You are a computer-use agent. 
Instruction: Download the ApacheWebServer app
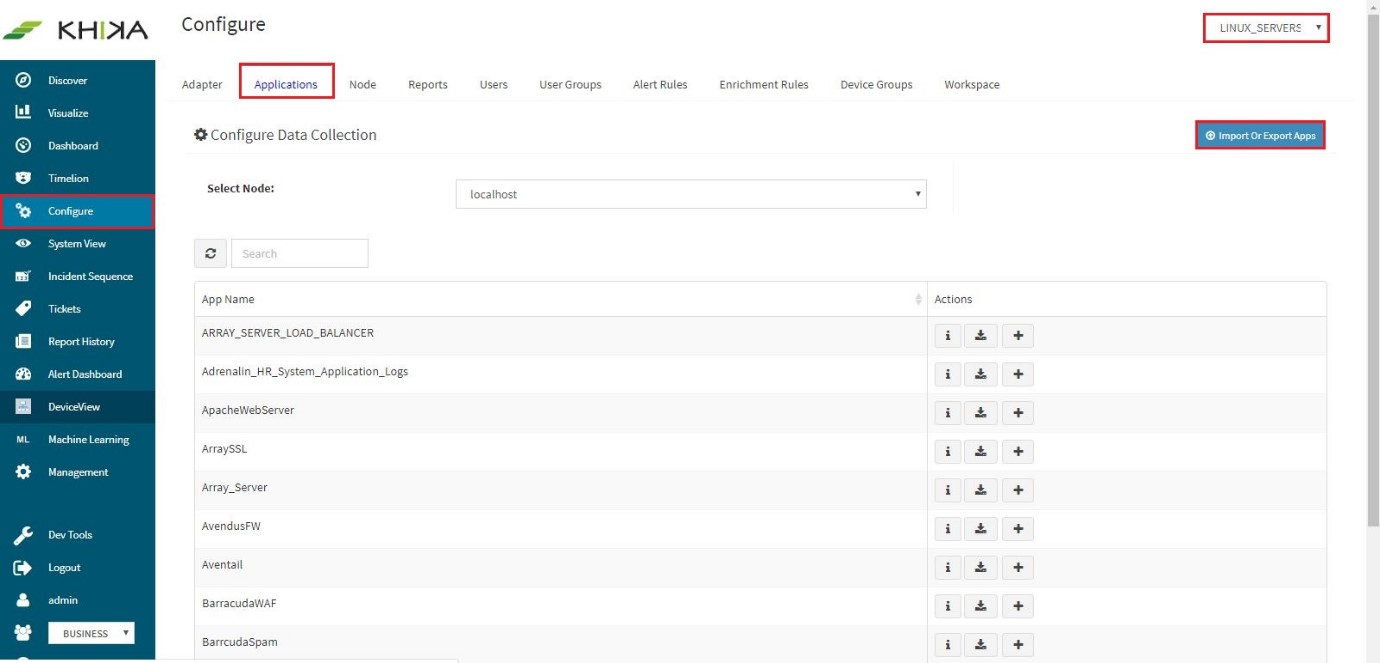(981, 413)
